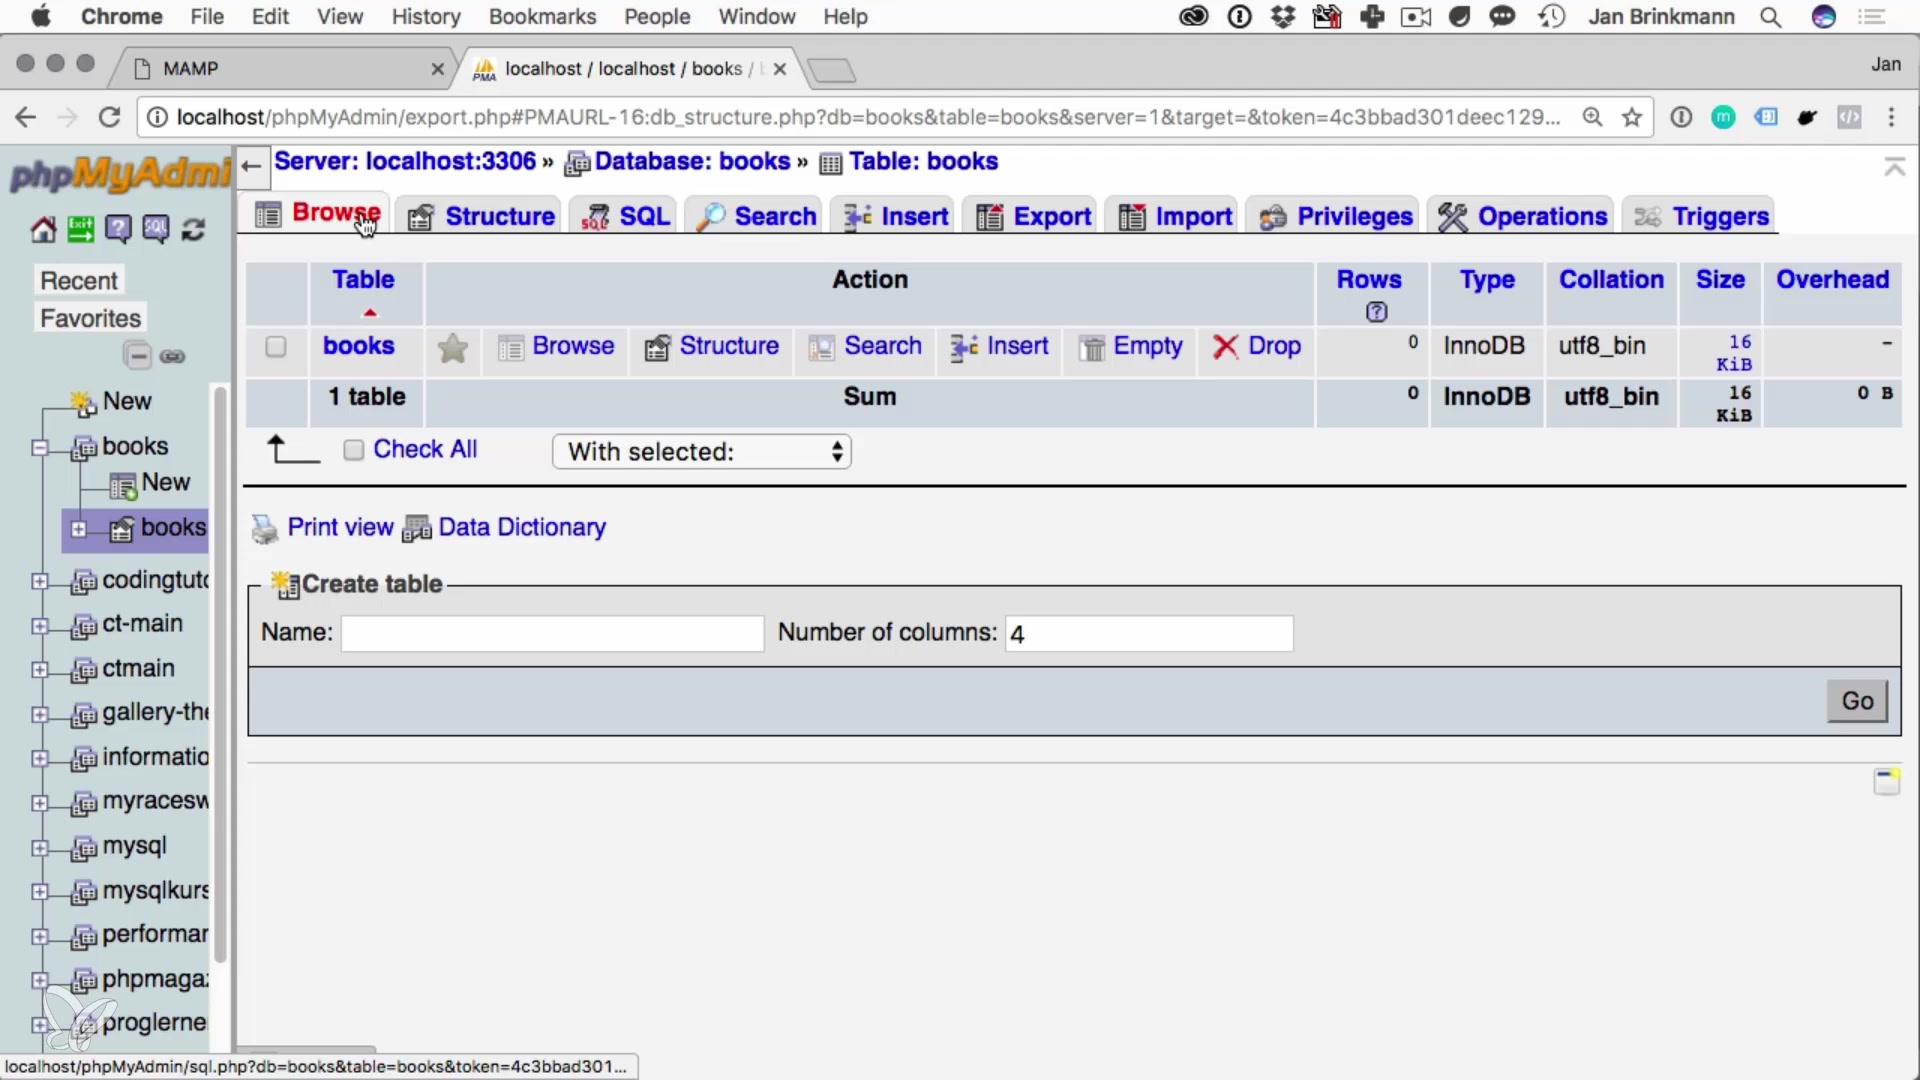This screenshot has width=1920, height=1080.
Task: Click the collapse all navigation icon
Action: click(137, 356)
